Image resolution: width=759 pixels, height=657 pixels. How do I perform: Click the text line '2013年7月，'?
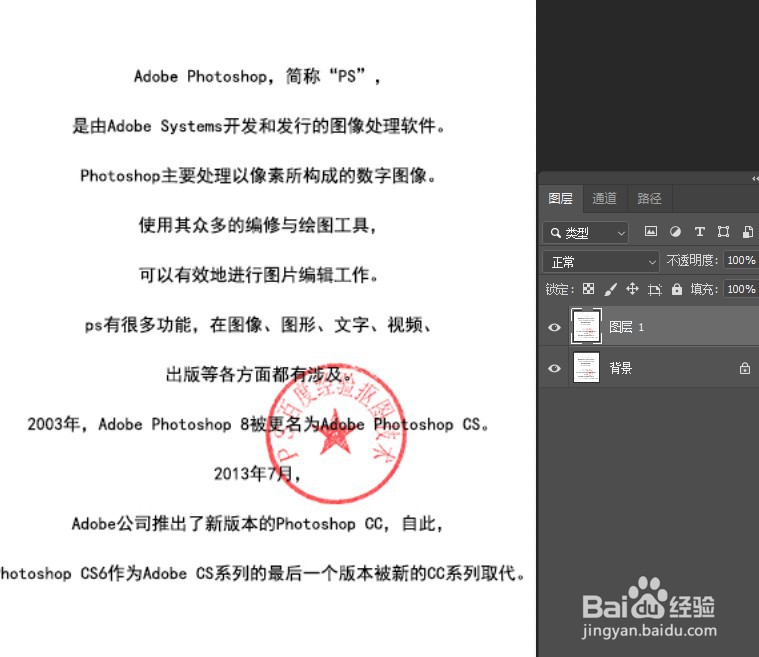click(257, 474)
